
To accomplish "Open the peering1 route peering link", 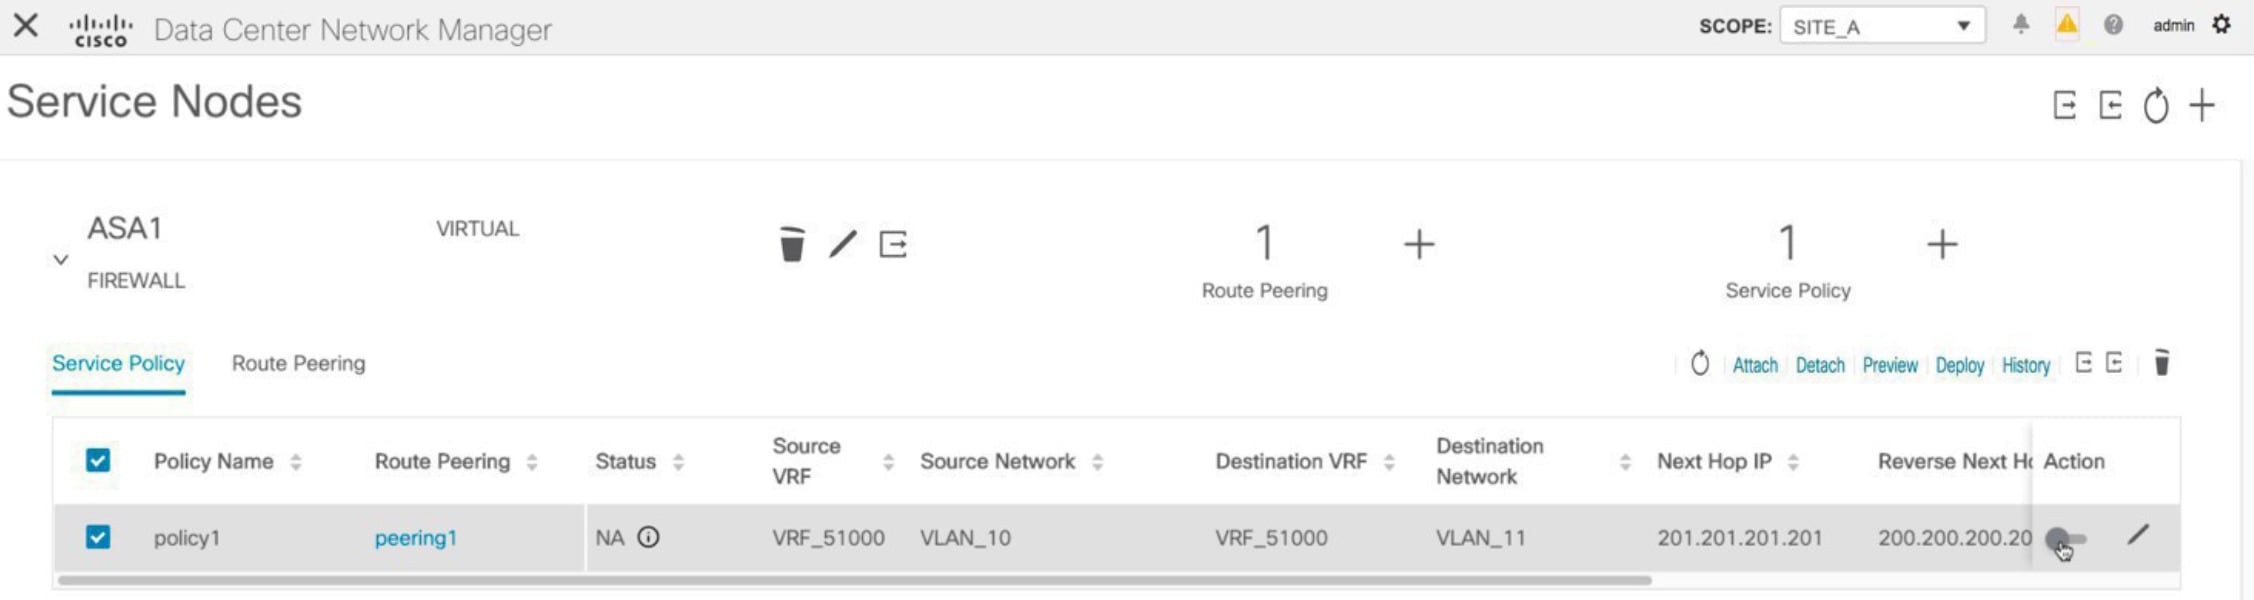I will [415, 538].
